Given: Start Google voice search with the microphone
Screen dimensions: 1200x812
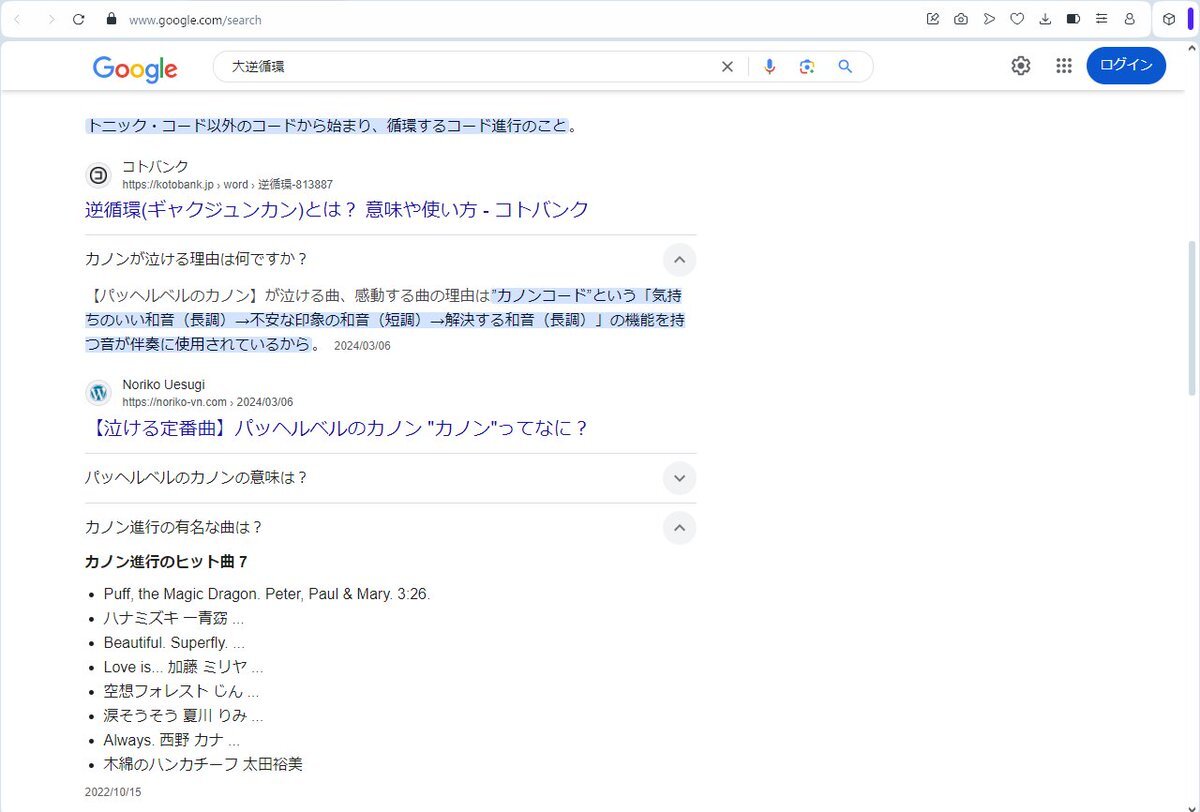Looking at the screenshot, I should (769, 67).
